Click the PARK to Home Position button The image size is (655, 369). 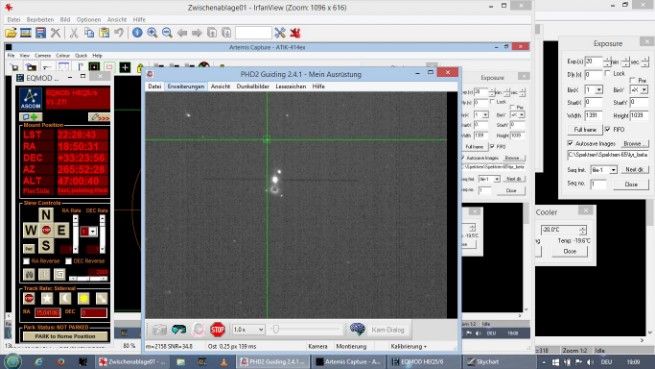tap(65, 336)
